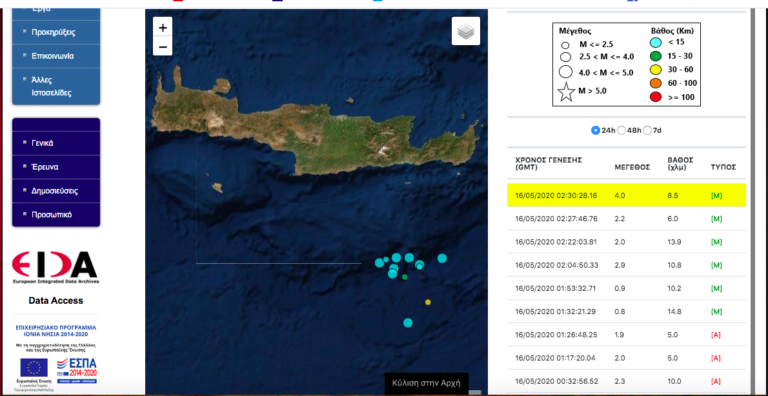Click the star M > 5.0 legend symbol
Screen dimensions: 768x396
(x=566, y=92)
